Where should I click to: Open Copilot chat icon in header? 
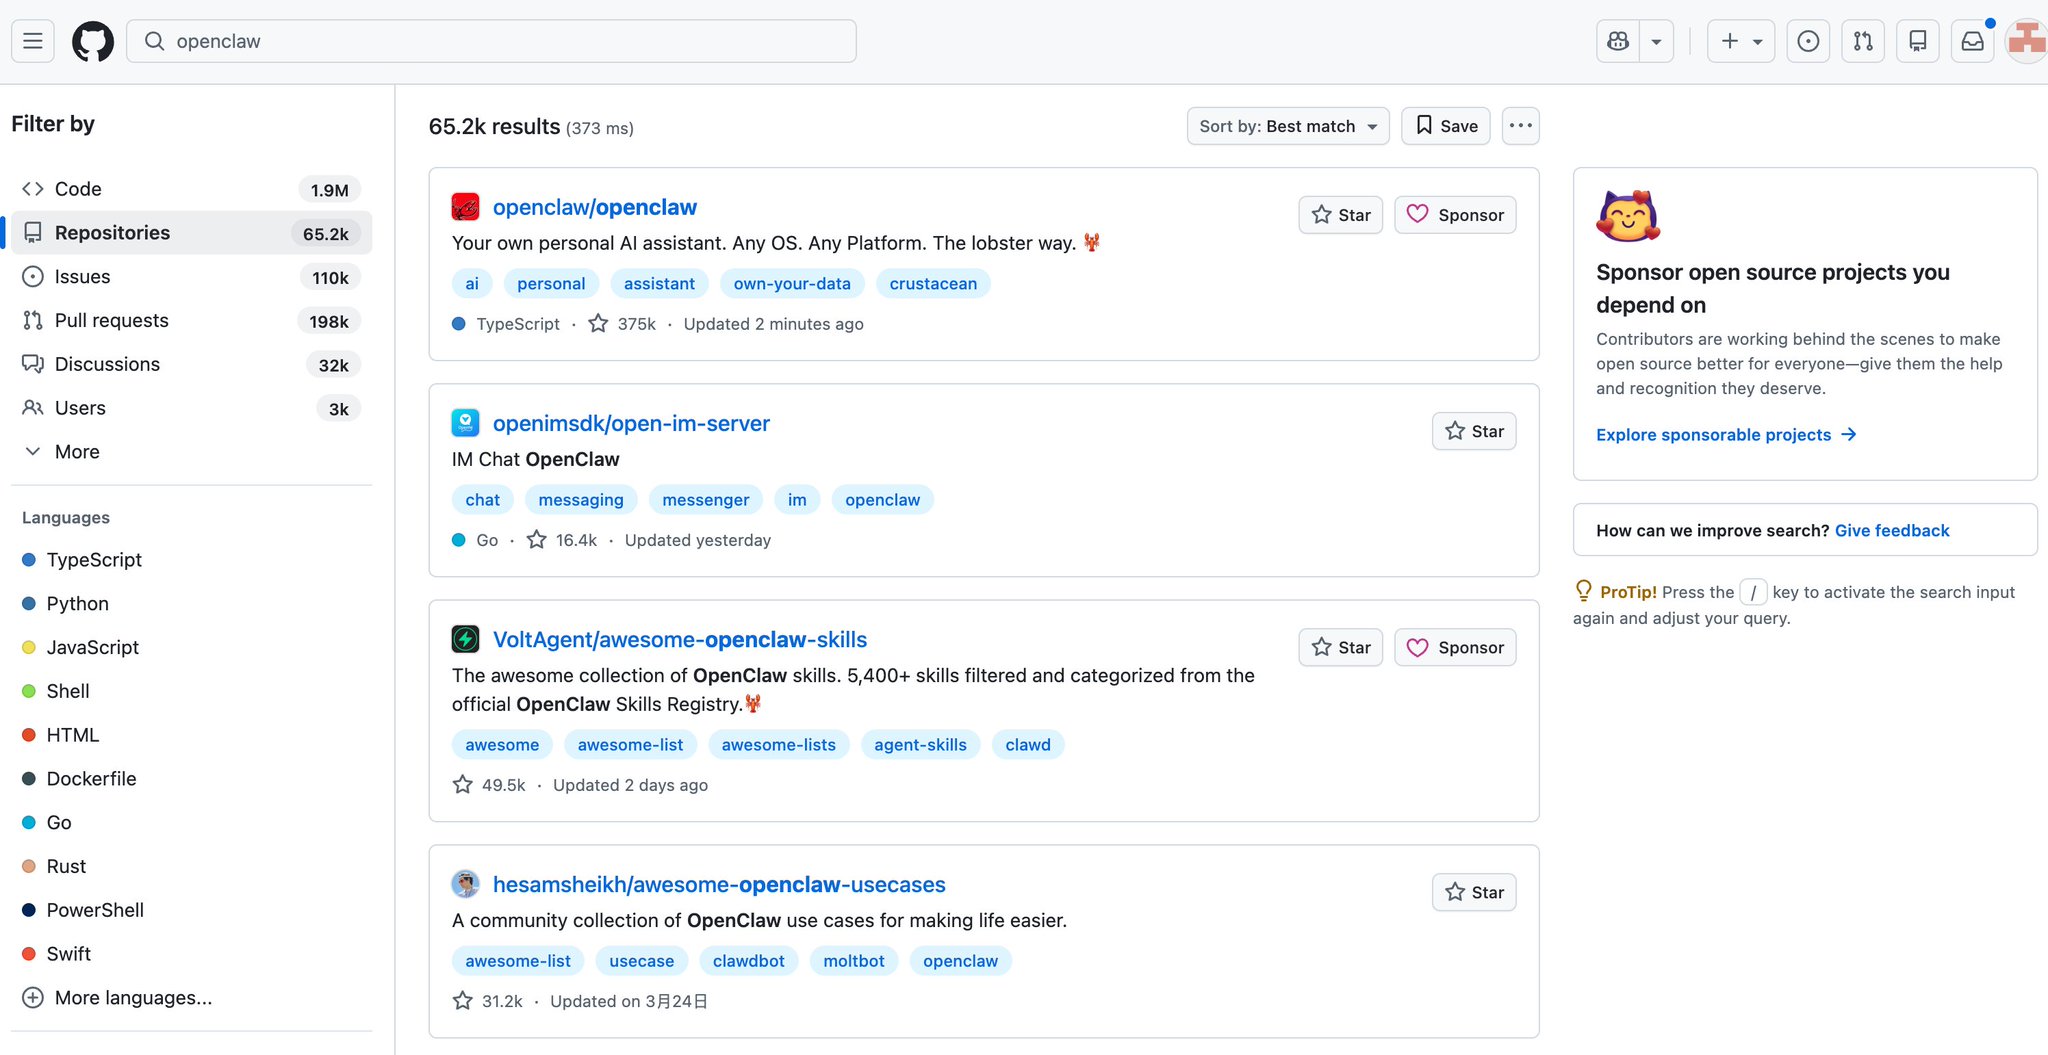(1618, 41)
